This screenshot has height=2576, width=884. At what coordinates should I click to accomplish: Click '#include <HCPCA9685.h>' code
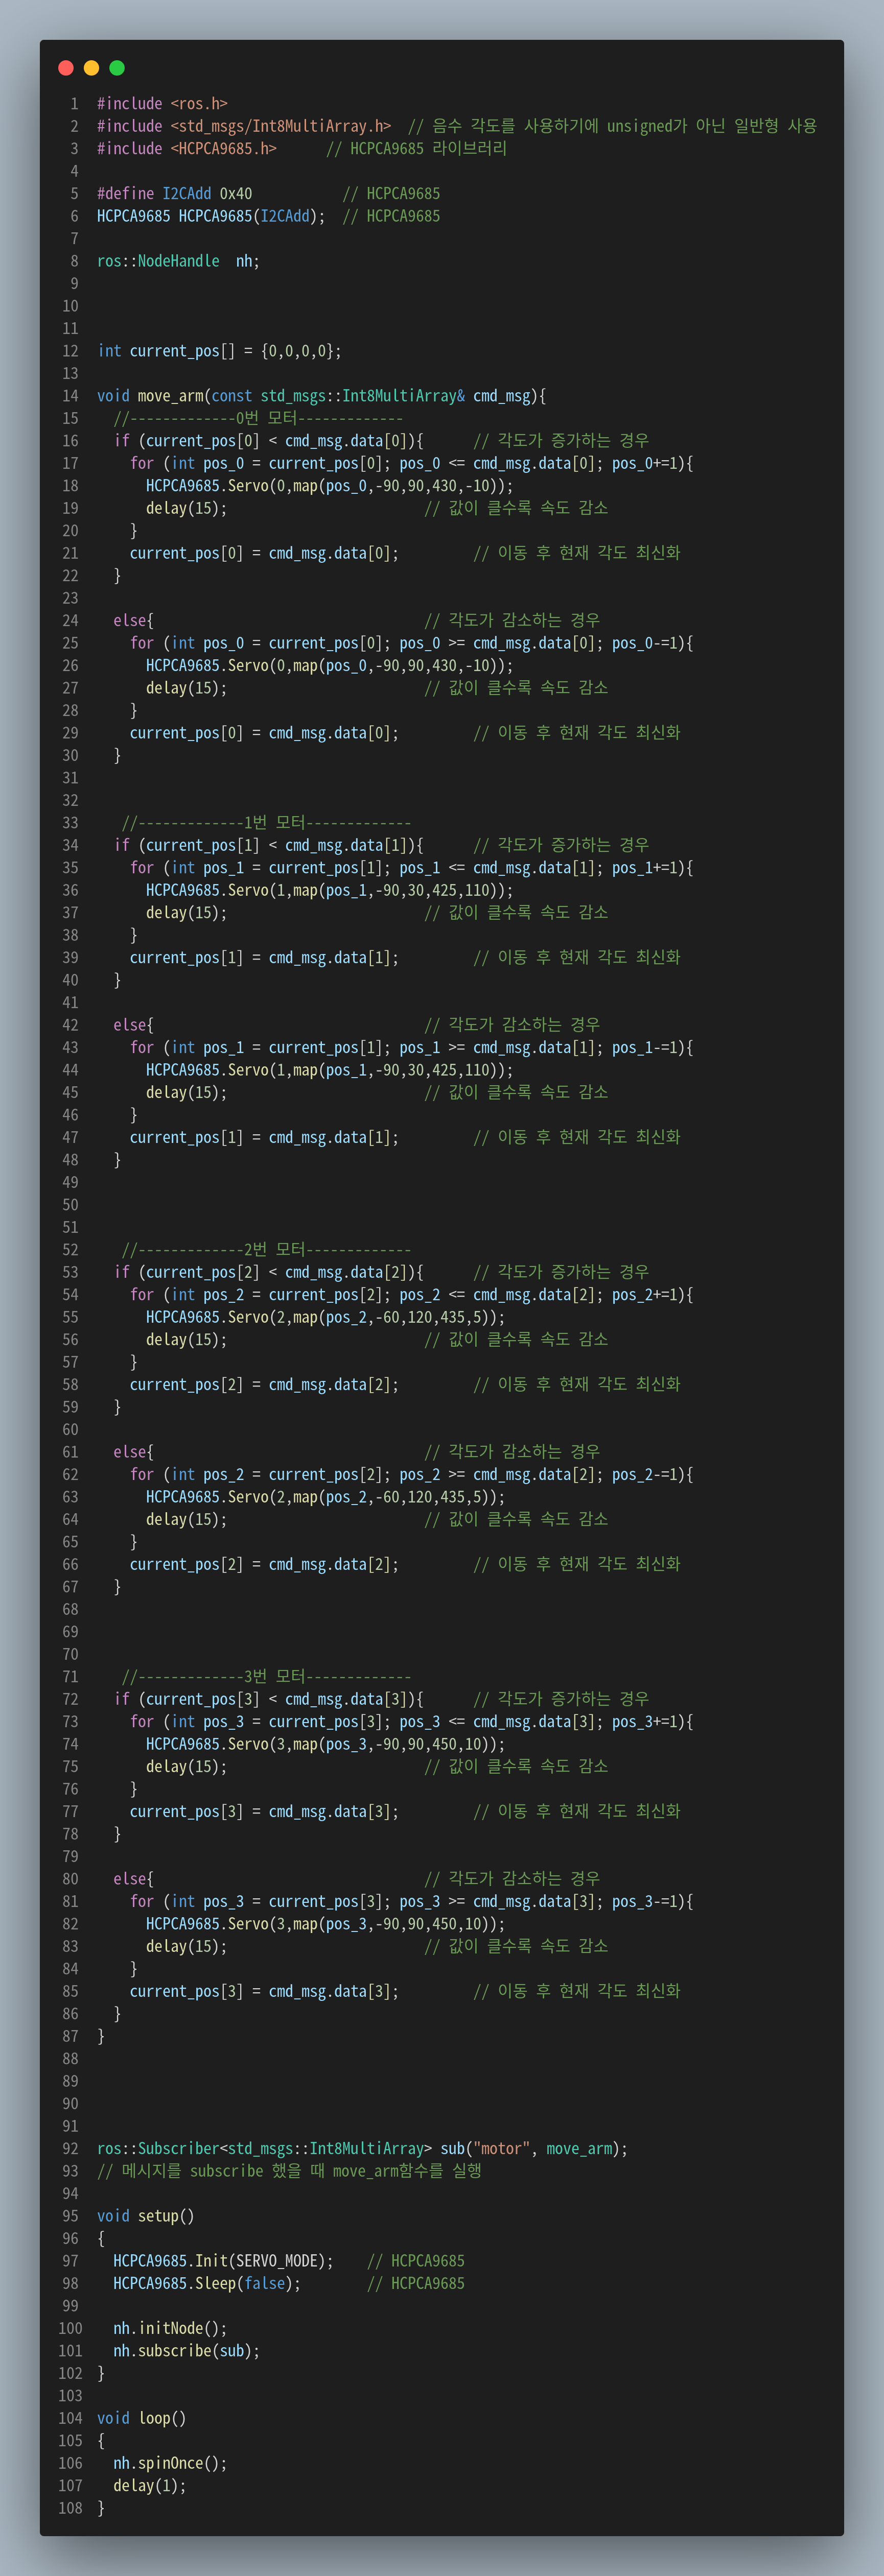187,149
